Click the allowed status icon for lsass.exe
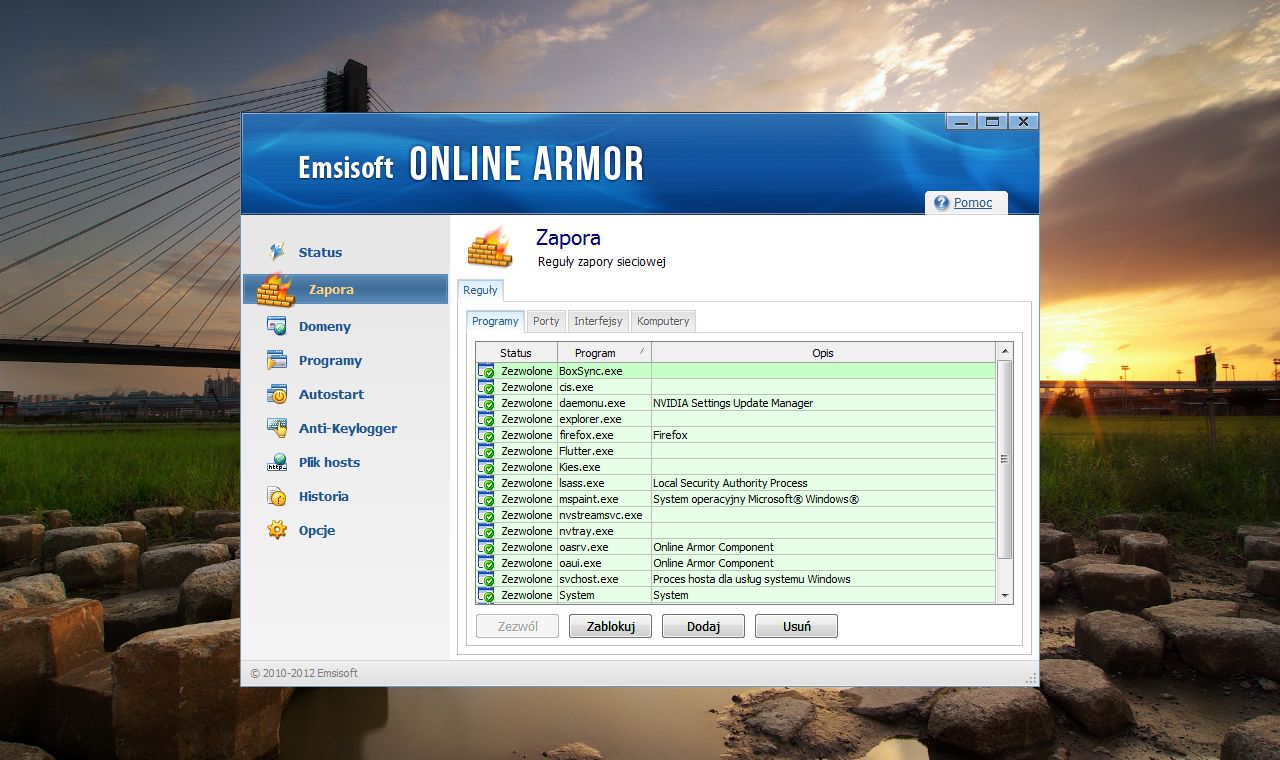1280x760 pixels. (x=487, y=483)
